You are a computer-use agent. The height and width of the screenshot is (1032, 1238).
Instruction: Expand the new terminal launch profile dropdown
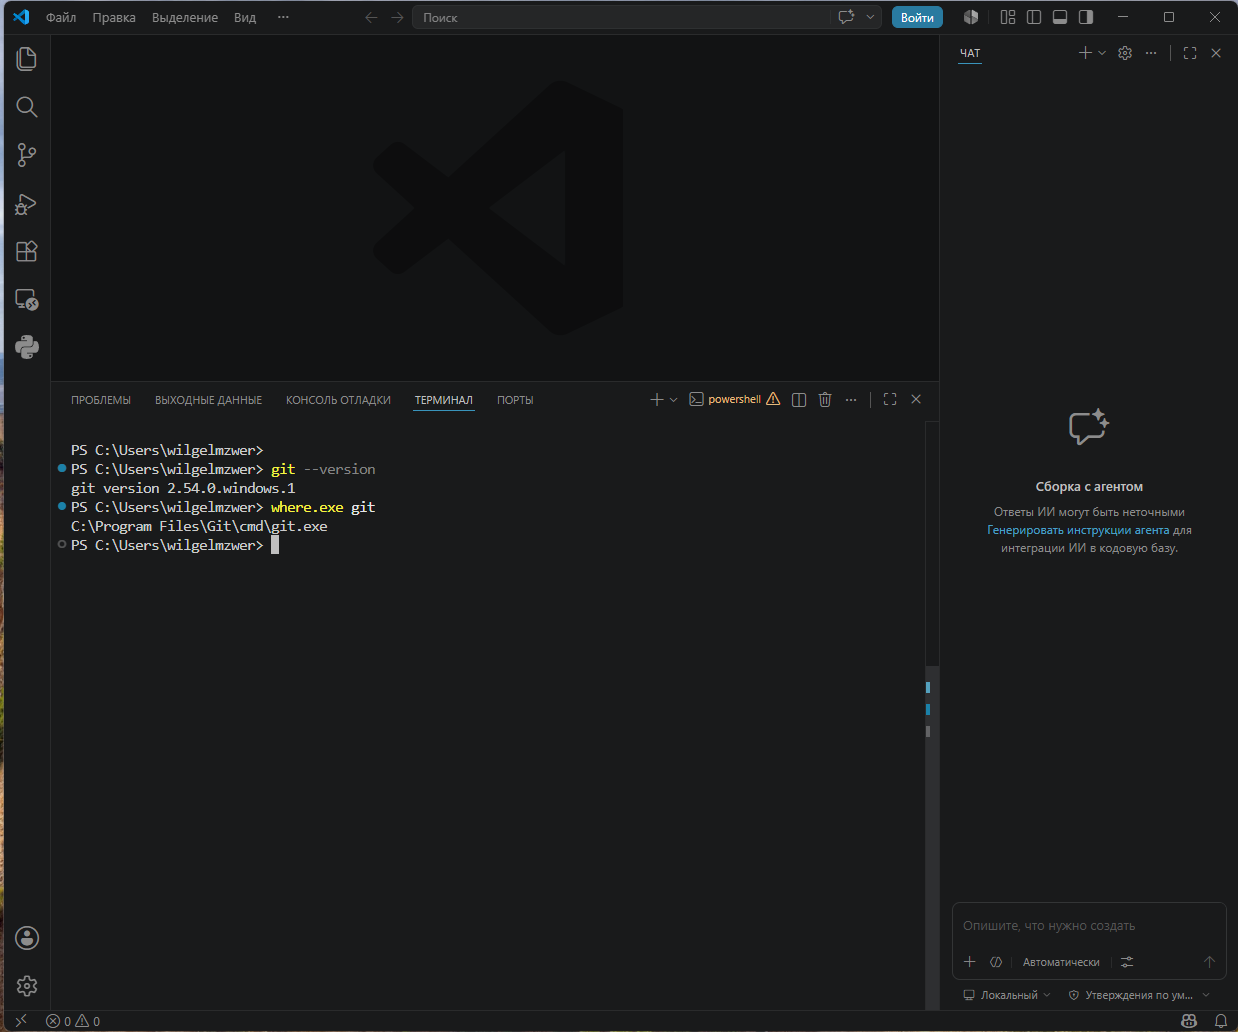coord(674,400)
